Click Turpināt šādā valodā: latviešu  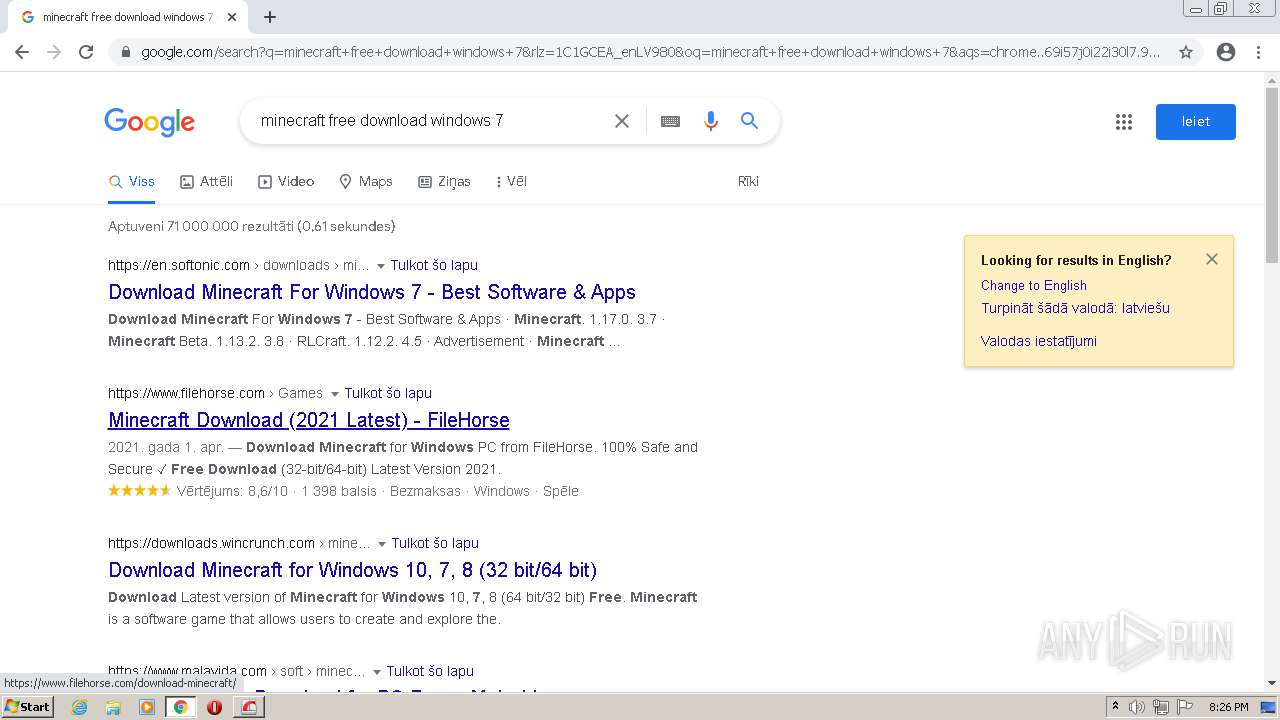(x=1075, y=308)
